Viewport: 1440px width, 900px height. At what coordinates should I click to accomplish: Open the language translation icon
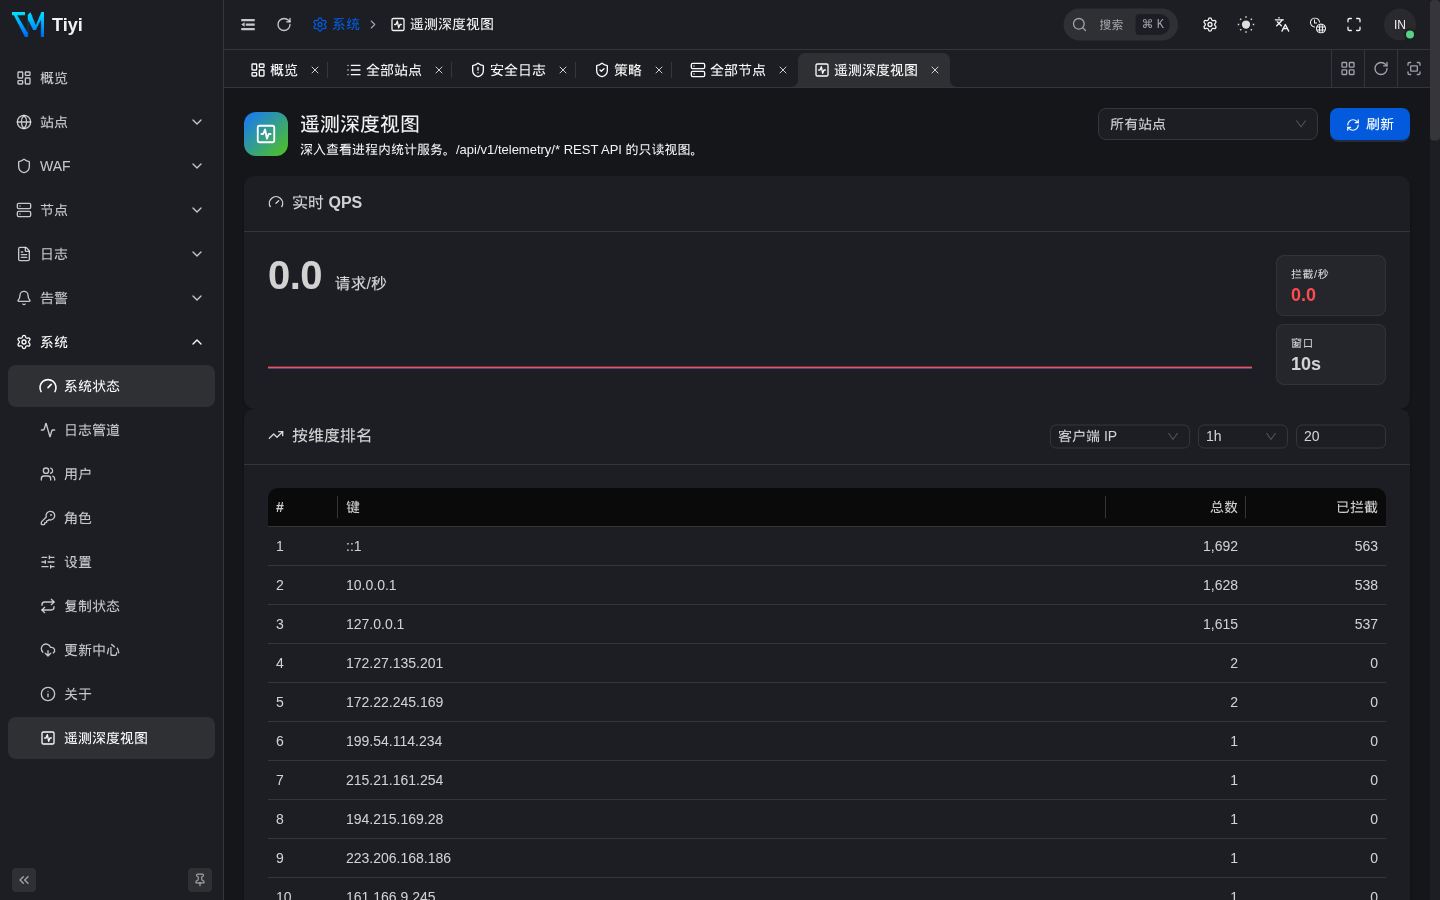[1282, 24]
